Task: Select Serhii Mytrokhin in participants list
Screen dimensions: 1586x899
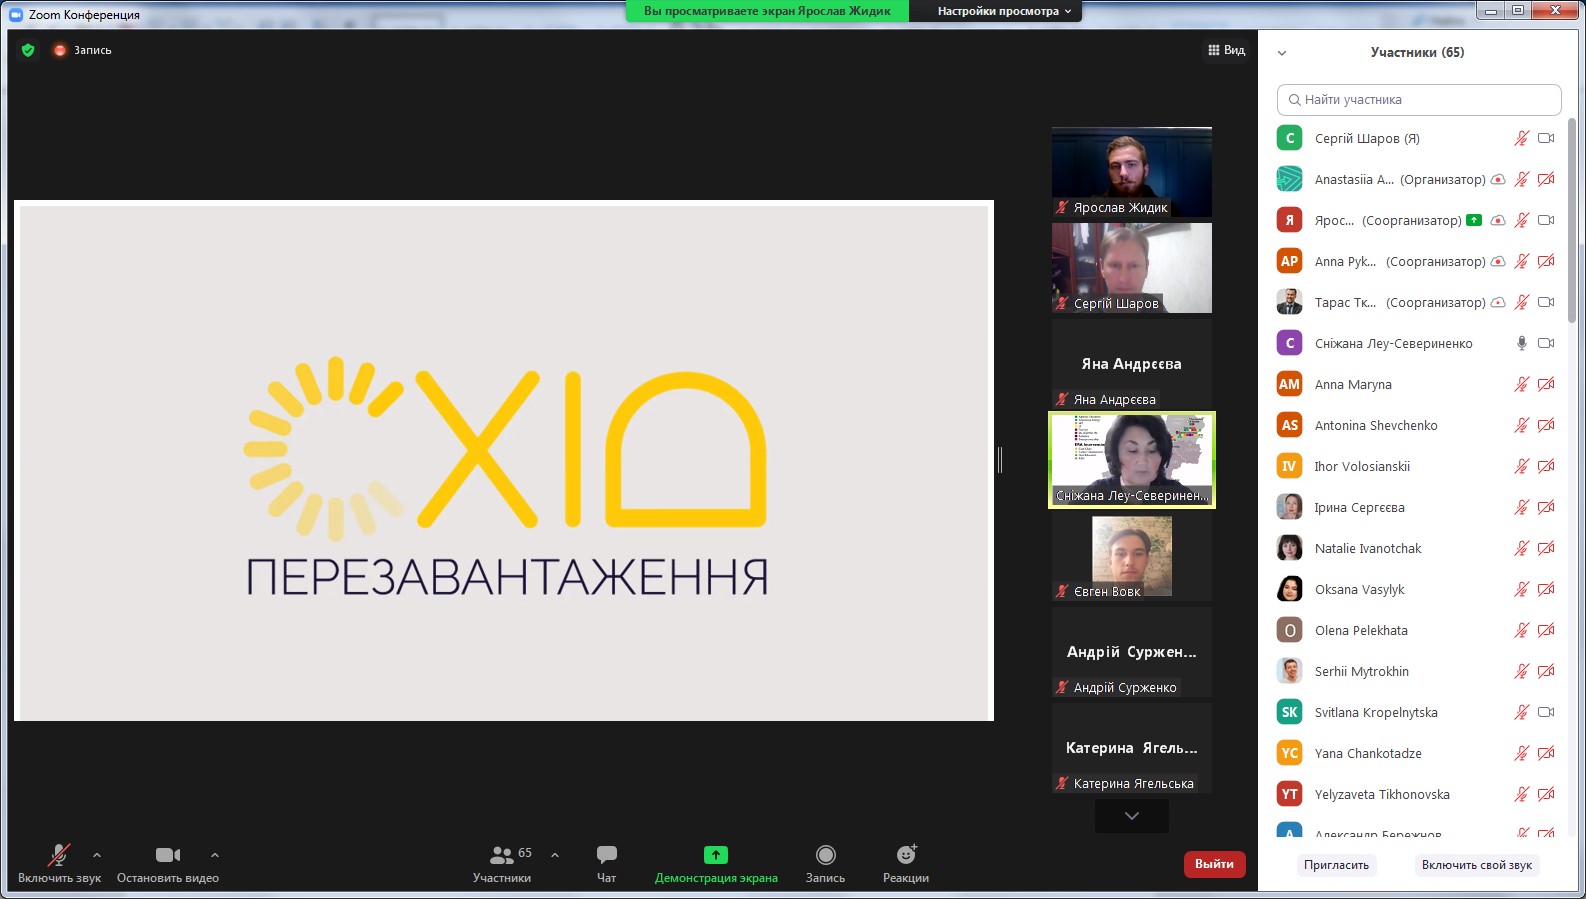Action: click(x=1417, y=671)
